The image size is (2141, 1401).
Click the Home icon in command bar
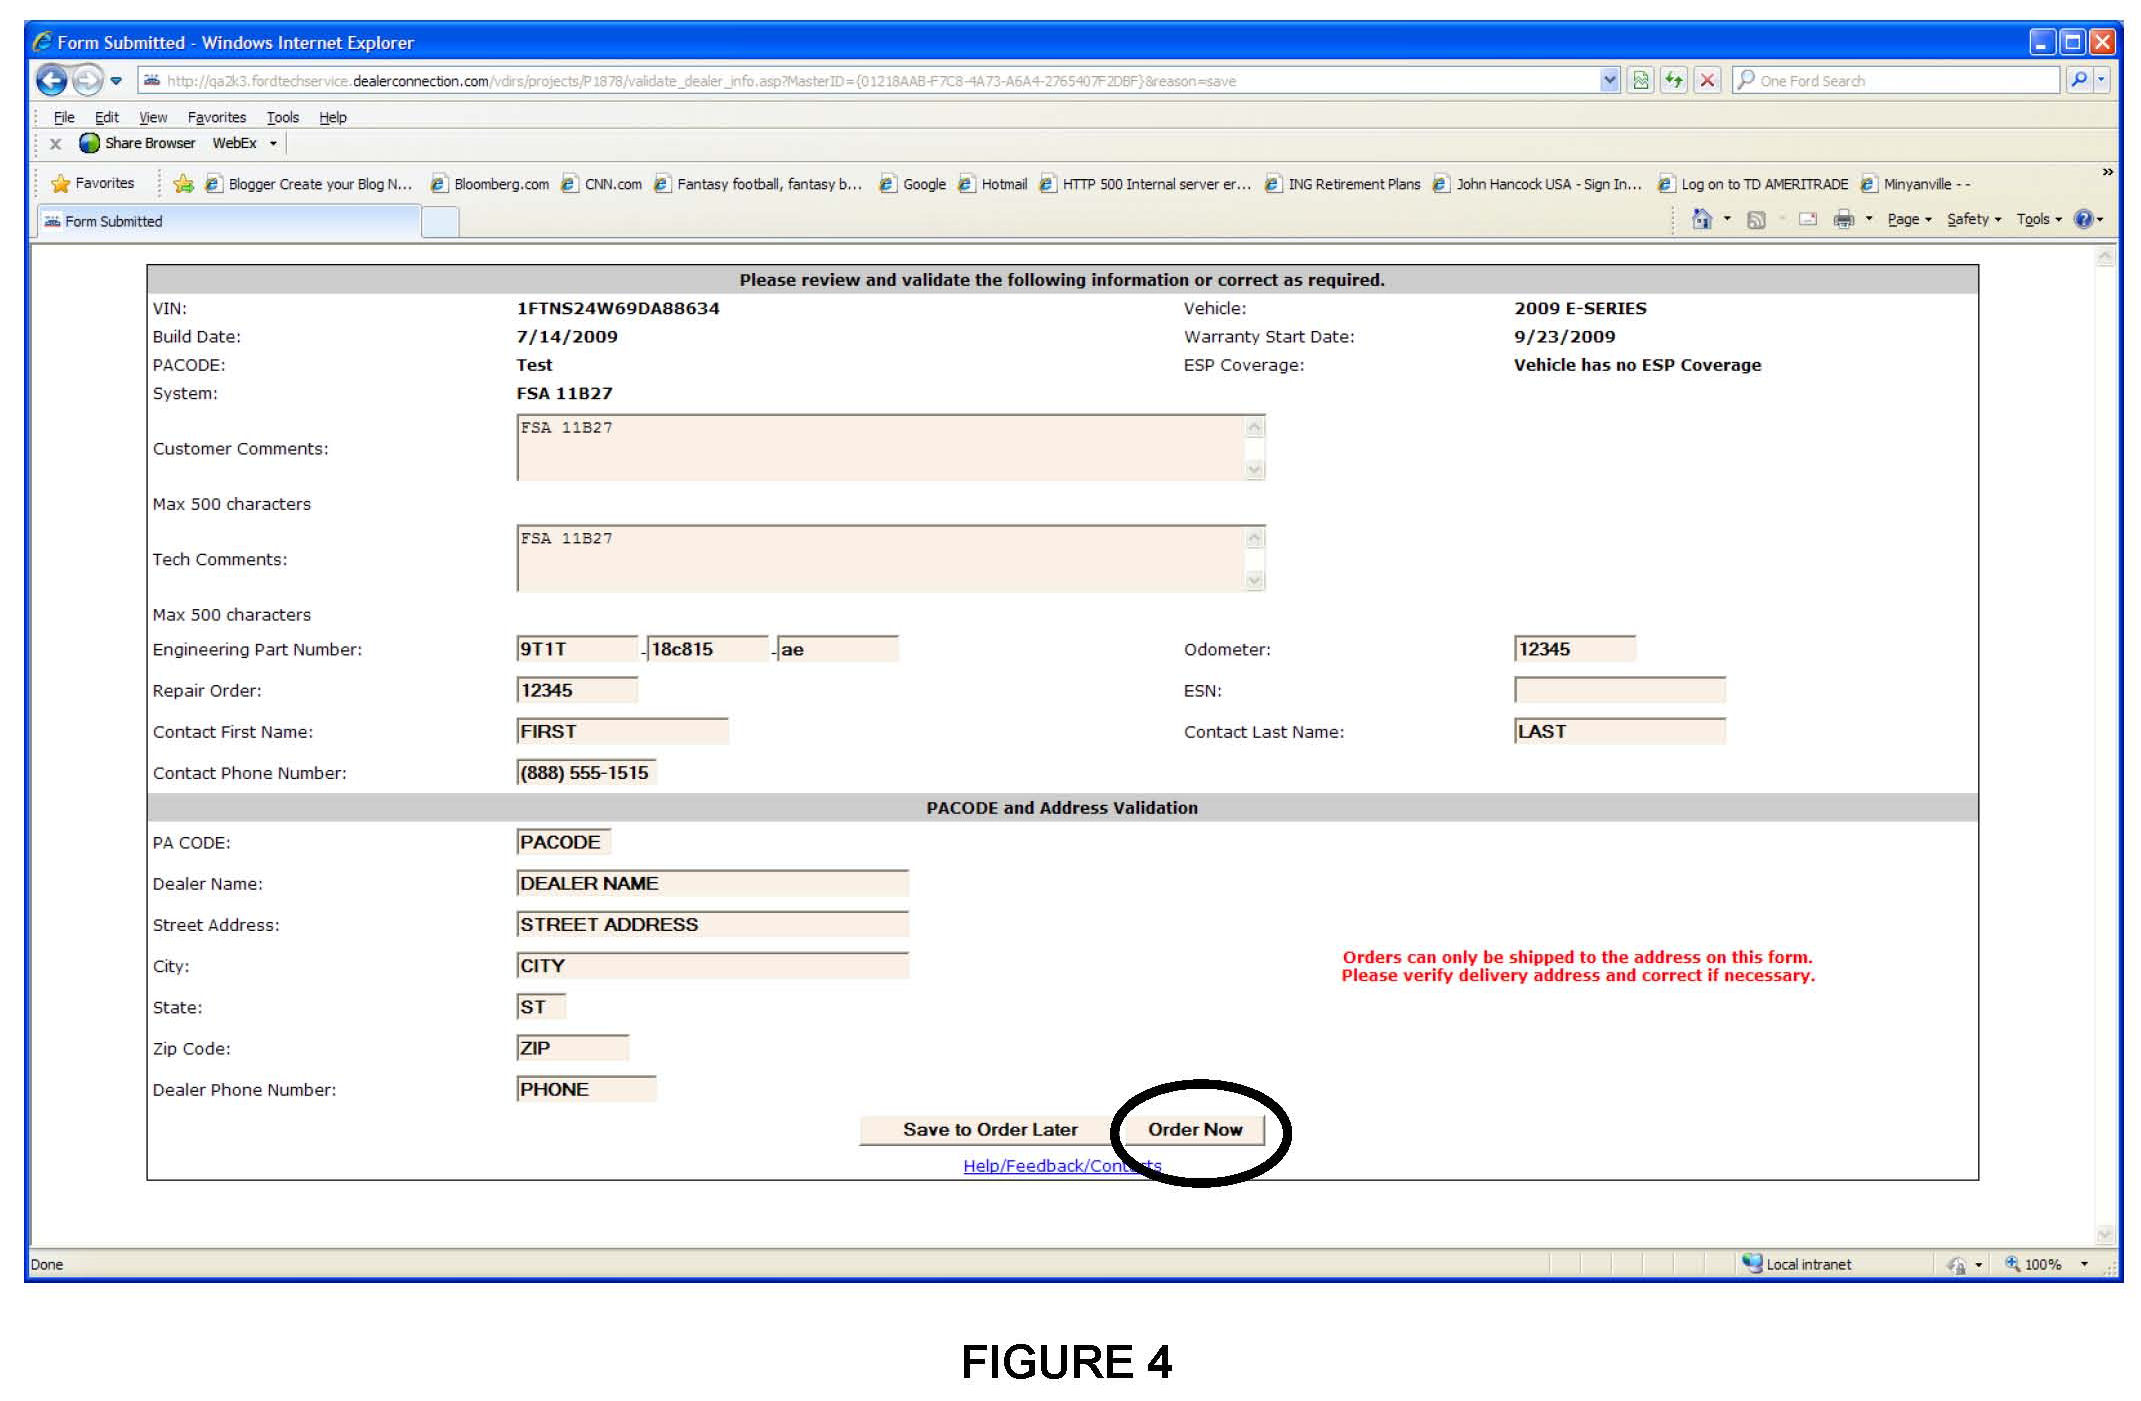pyautogui.click(x=1701, y=219)
